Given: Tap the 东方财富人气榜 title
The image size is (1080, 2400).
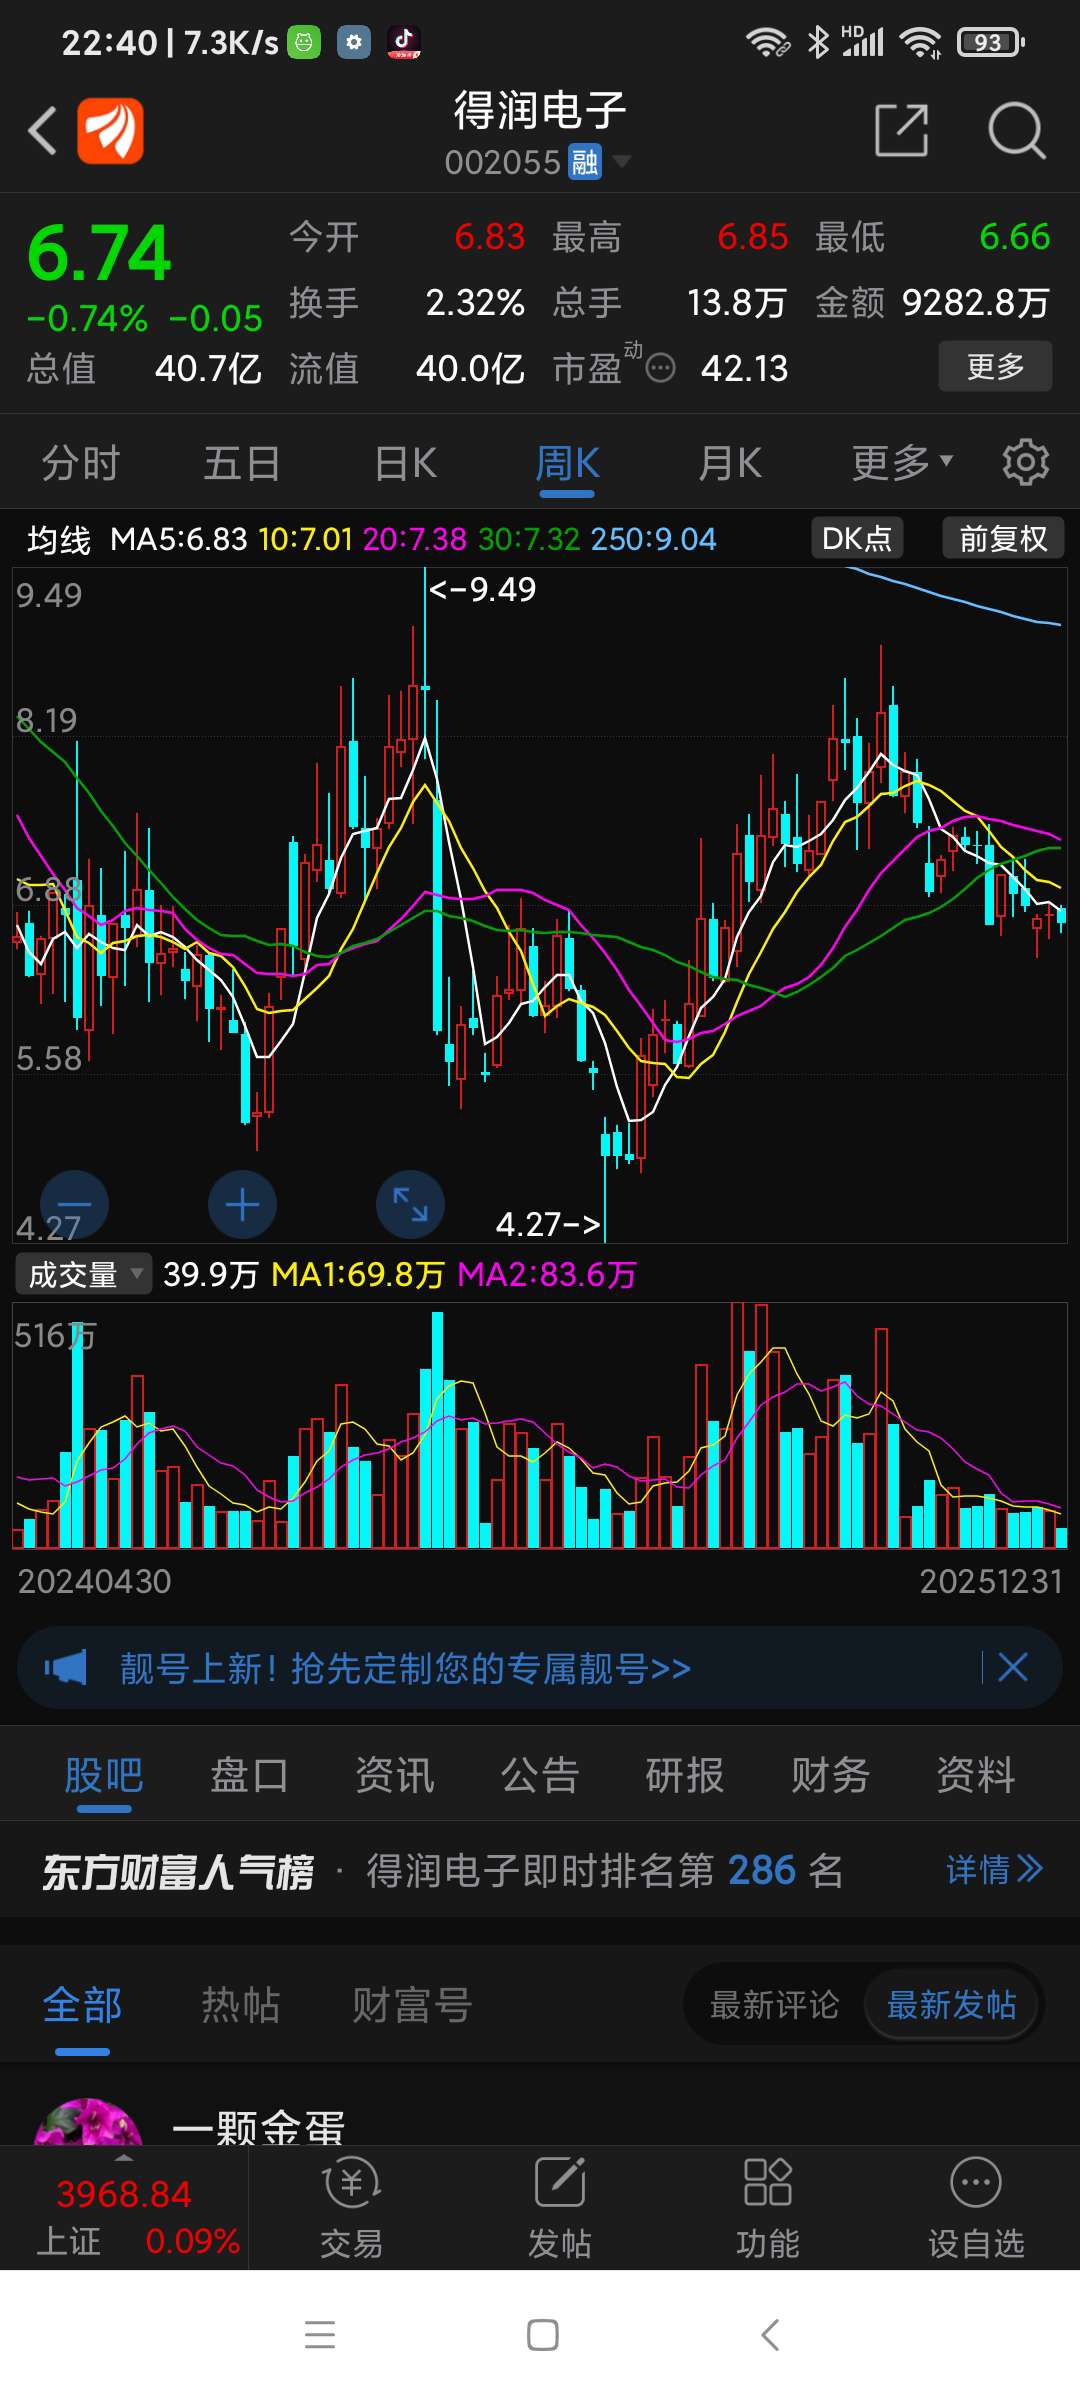Looking at the screenshot, I should [178, 1871].
